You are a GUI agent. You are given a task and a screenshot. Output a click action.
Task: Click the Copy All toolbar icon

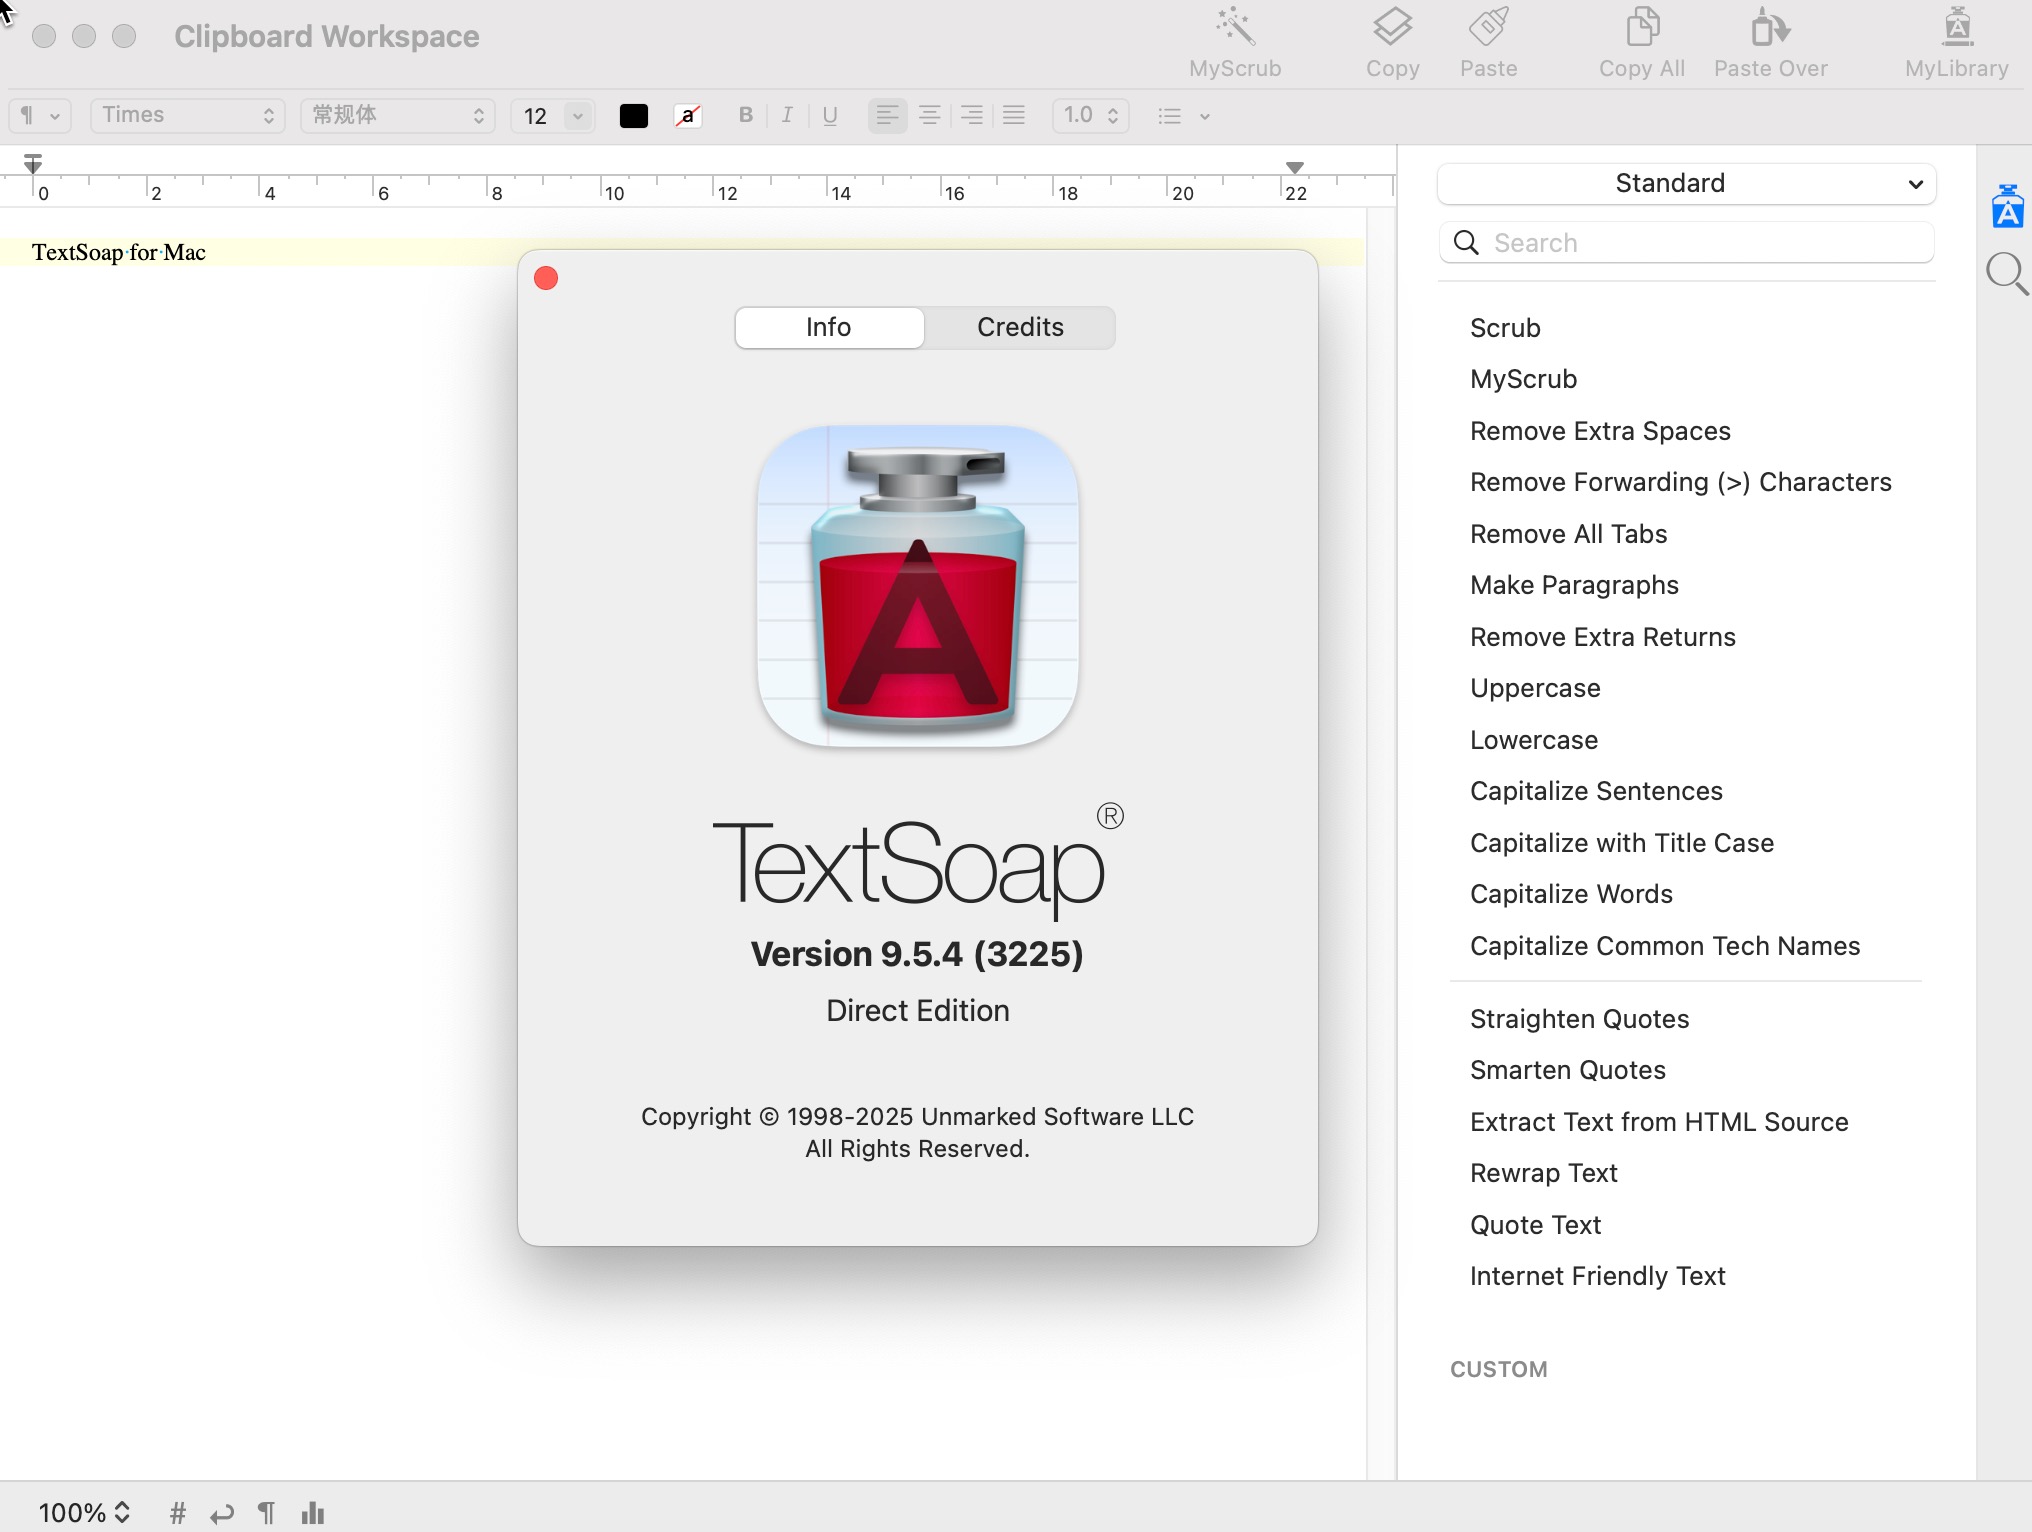pos(1642,27)
